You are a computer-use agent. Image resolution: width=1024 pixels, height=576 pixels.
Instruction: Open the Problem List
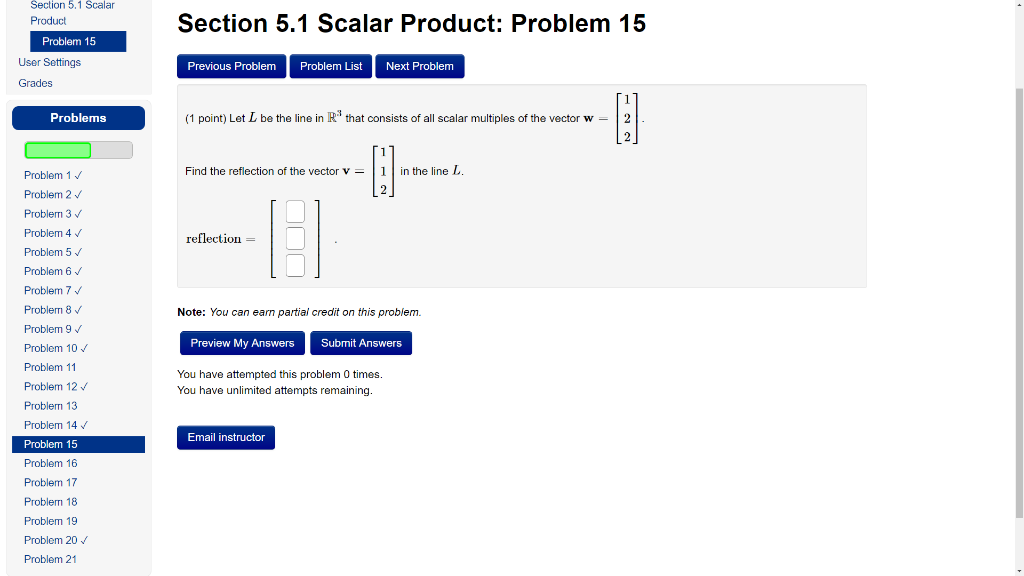(x=330, y=66)
